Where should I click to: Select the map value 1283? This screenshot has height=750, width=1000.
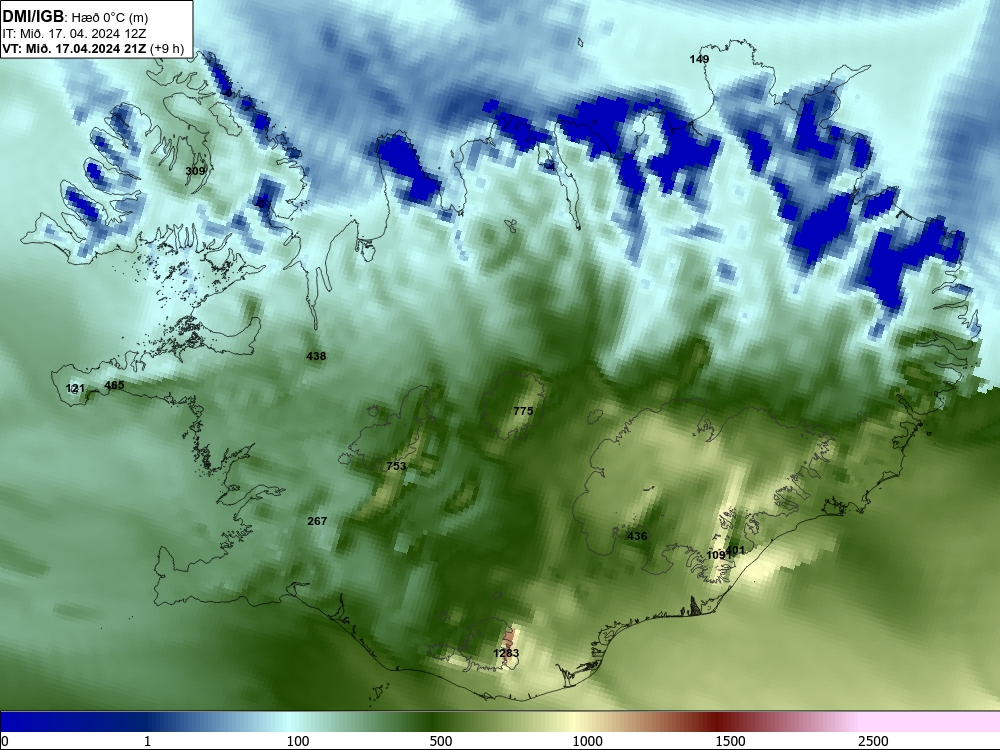[506, 653]
